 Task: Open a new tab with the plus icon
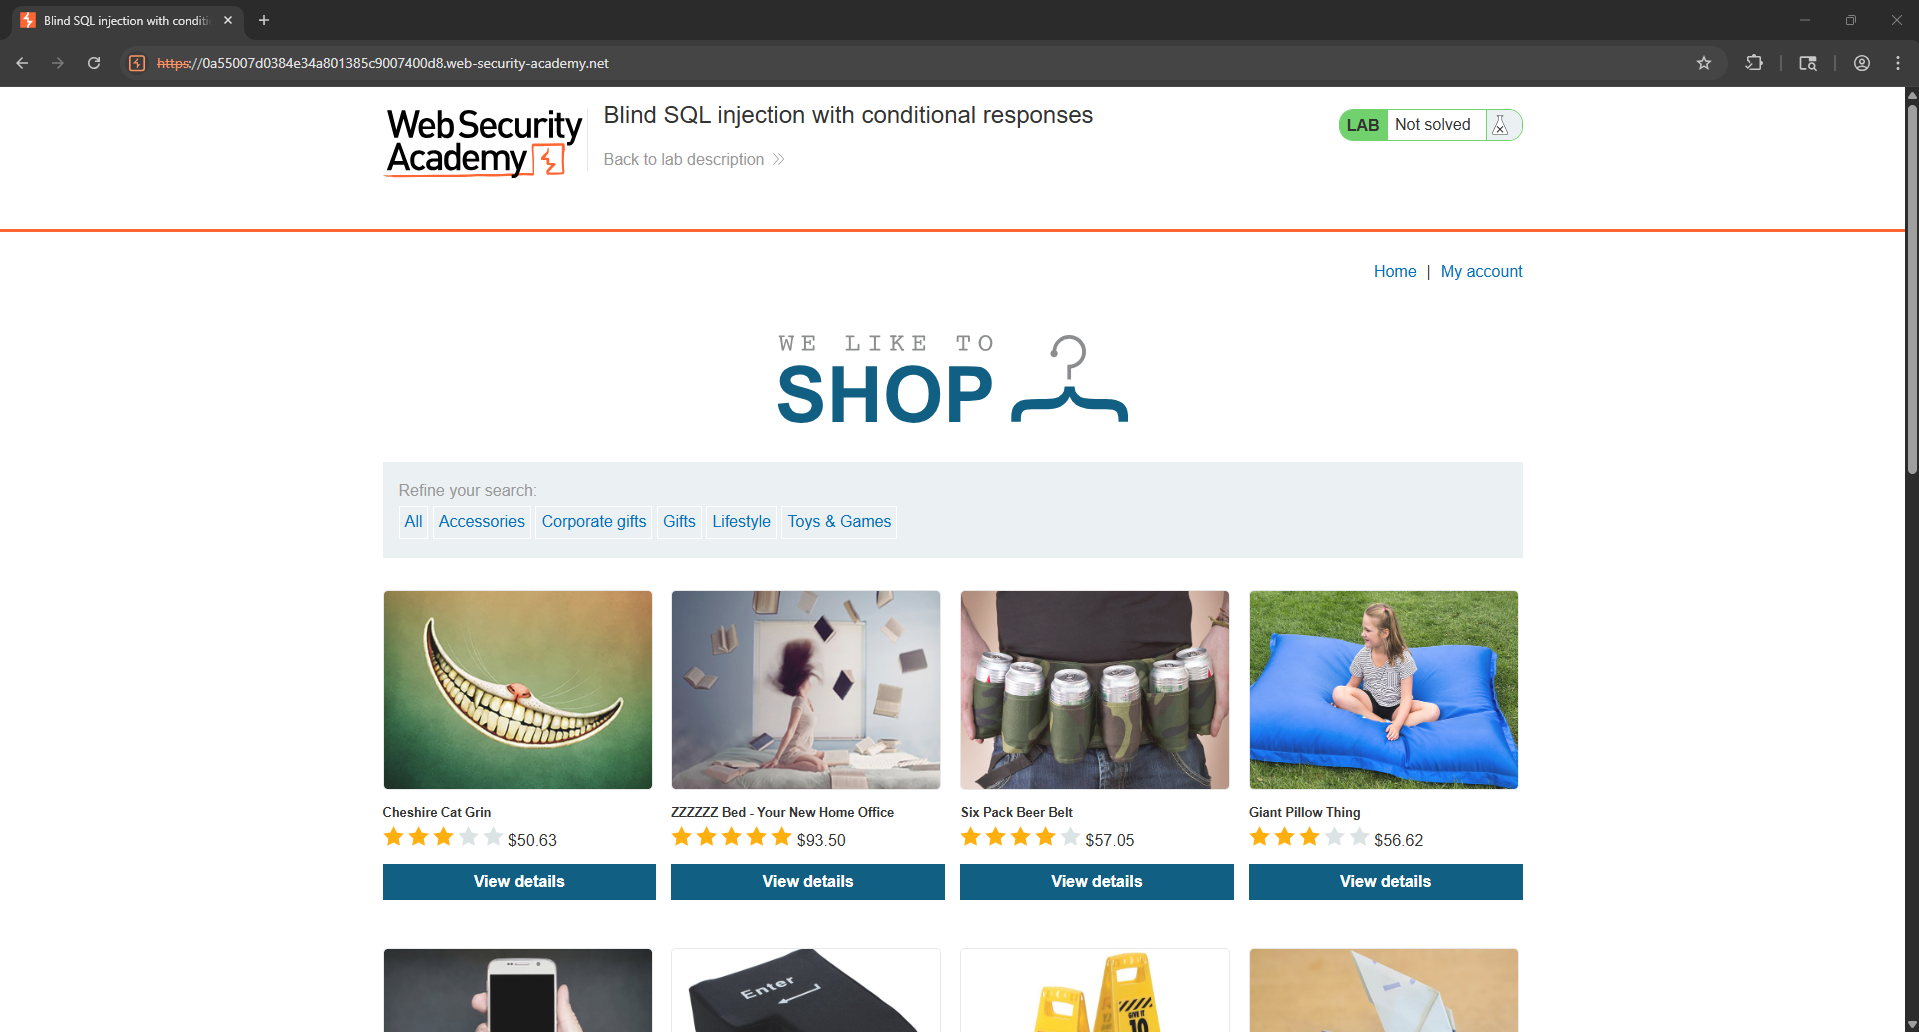click(264, 20)
